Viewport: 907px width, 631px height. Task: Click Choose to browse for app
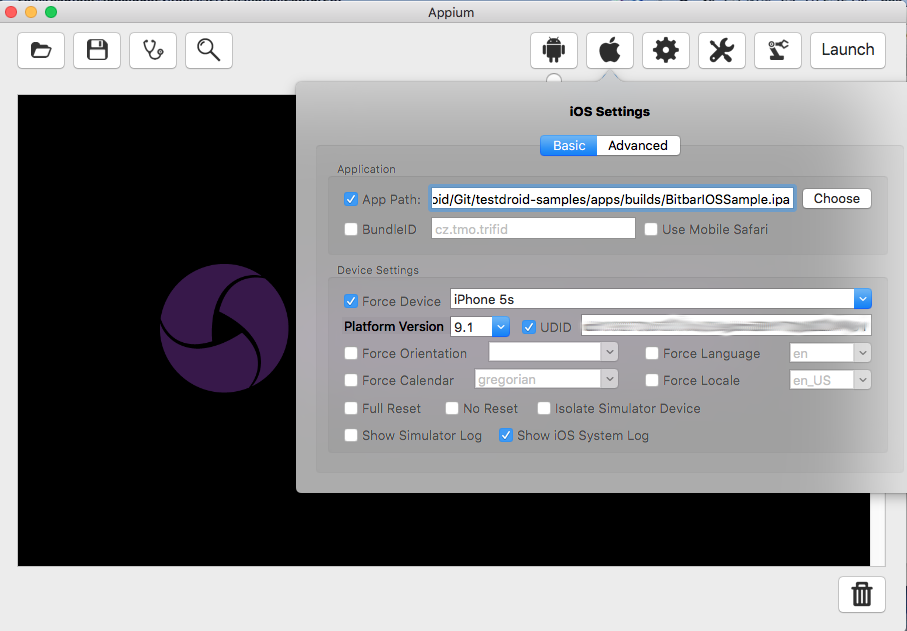[836, 198]
